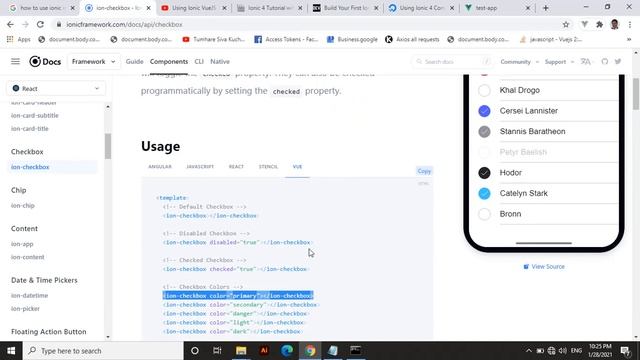This screenshot has height=360, width=640.
Task: Open Windows Start menu
Action: click(11, 351)
